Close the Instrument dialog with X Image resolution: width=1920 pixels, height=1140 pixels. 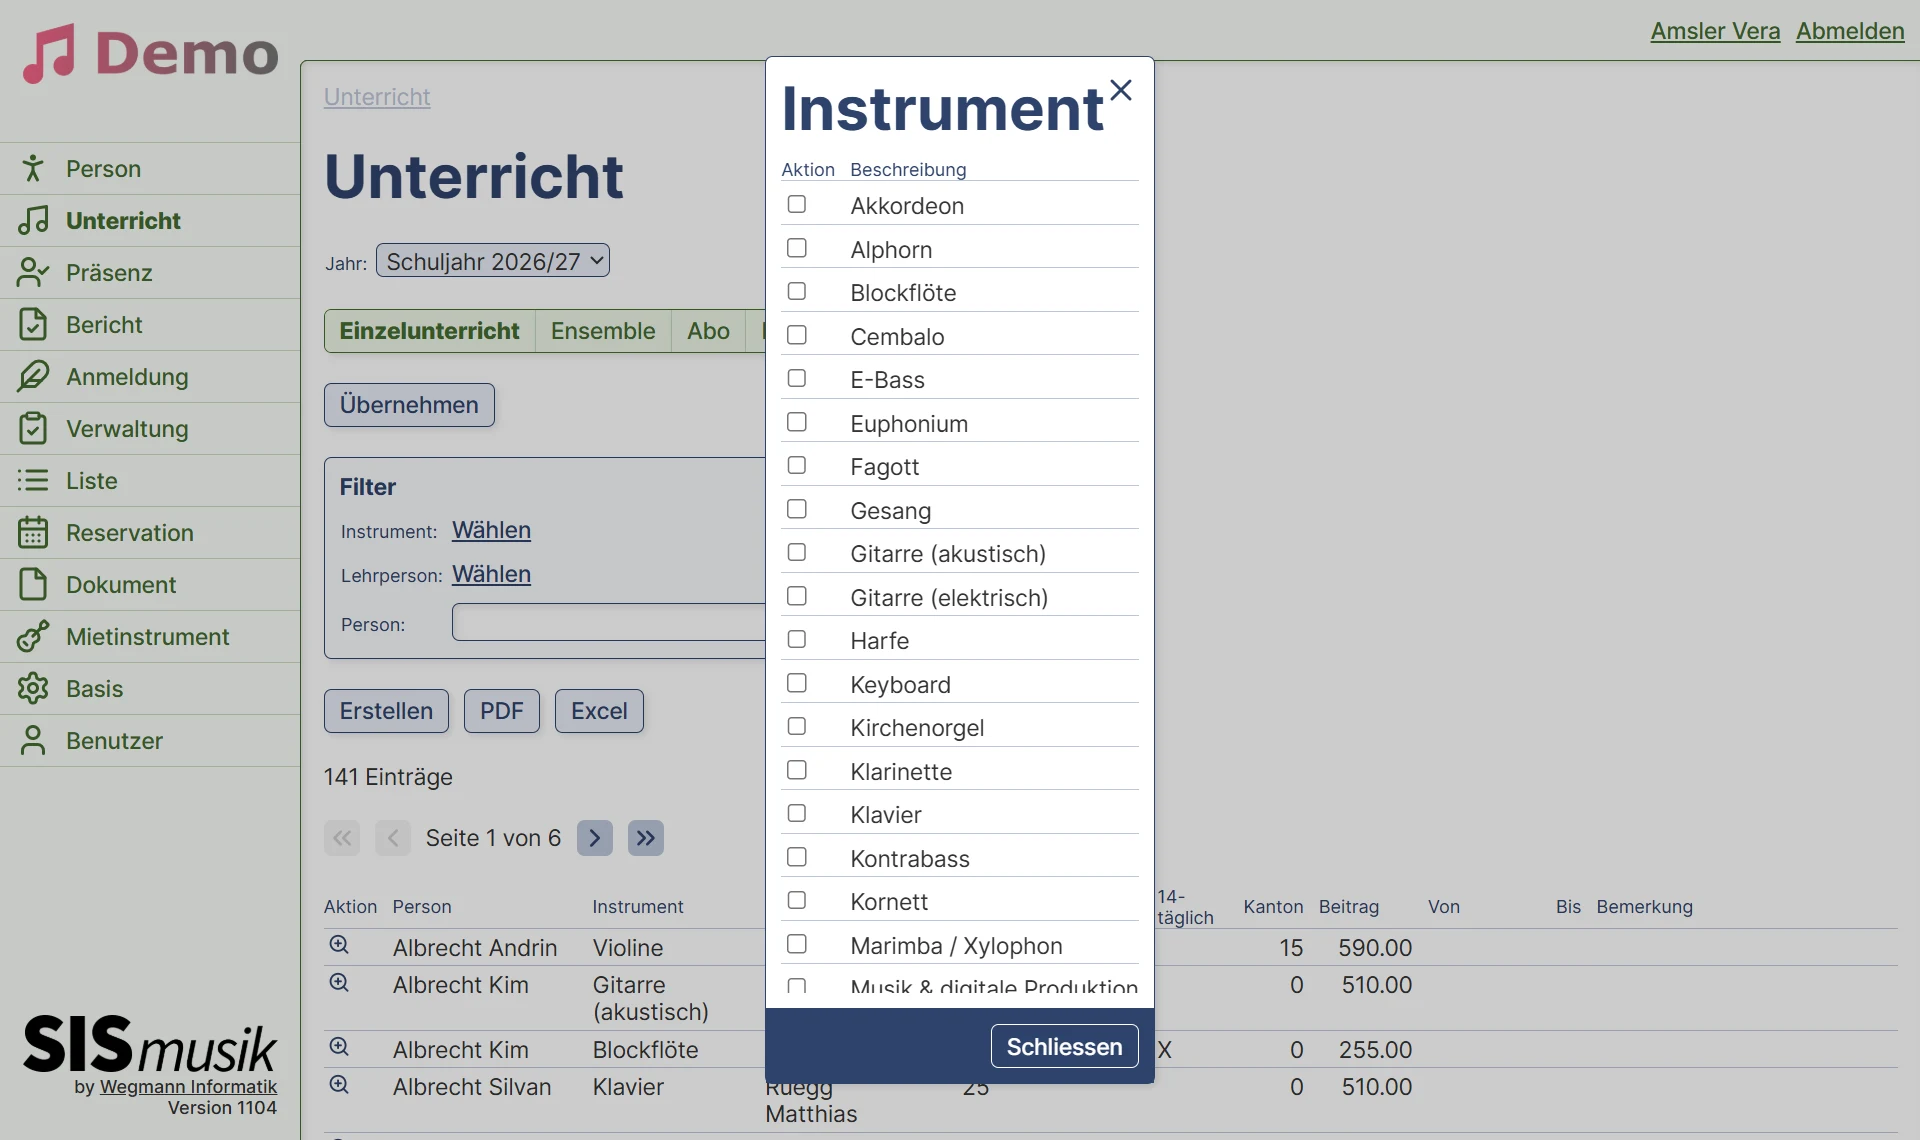click(x=1121, y=90)
